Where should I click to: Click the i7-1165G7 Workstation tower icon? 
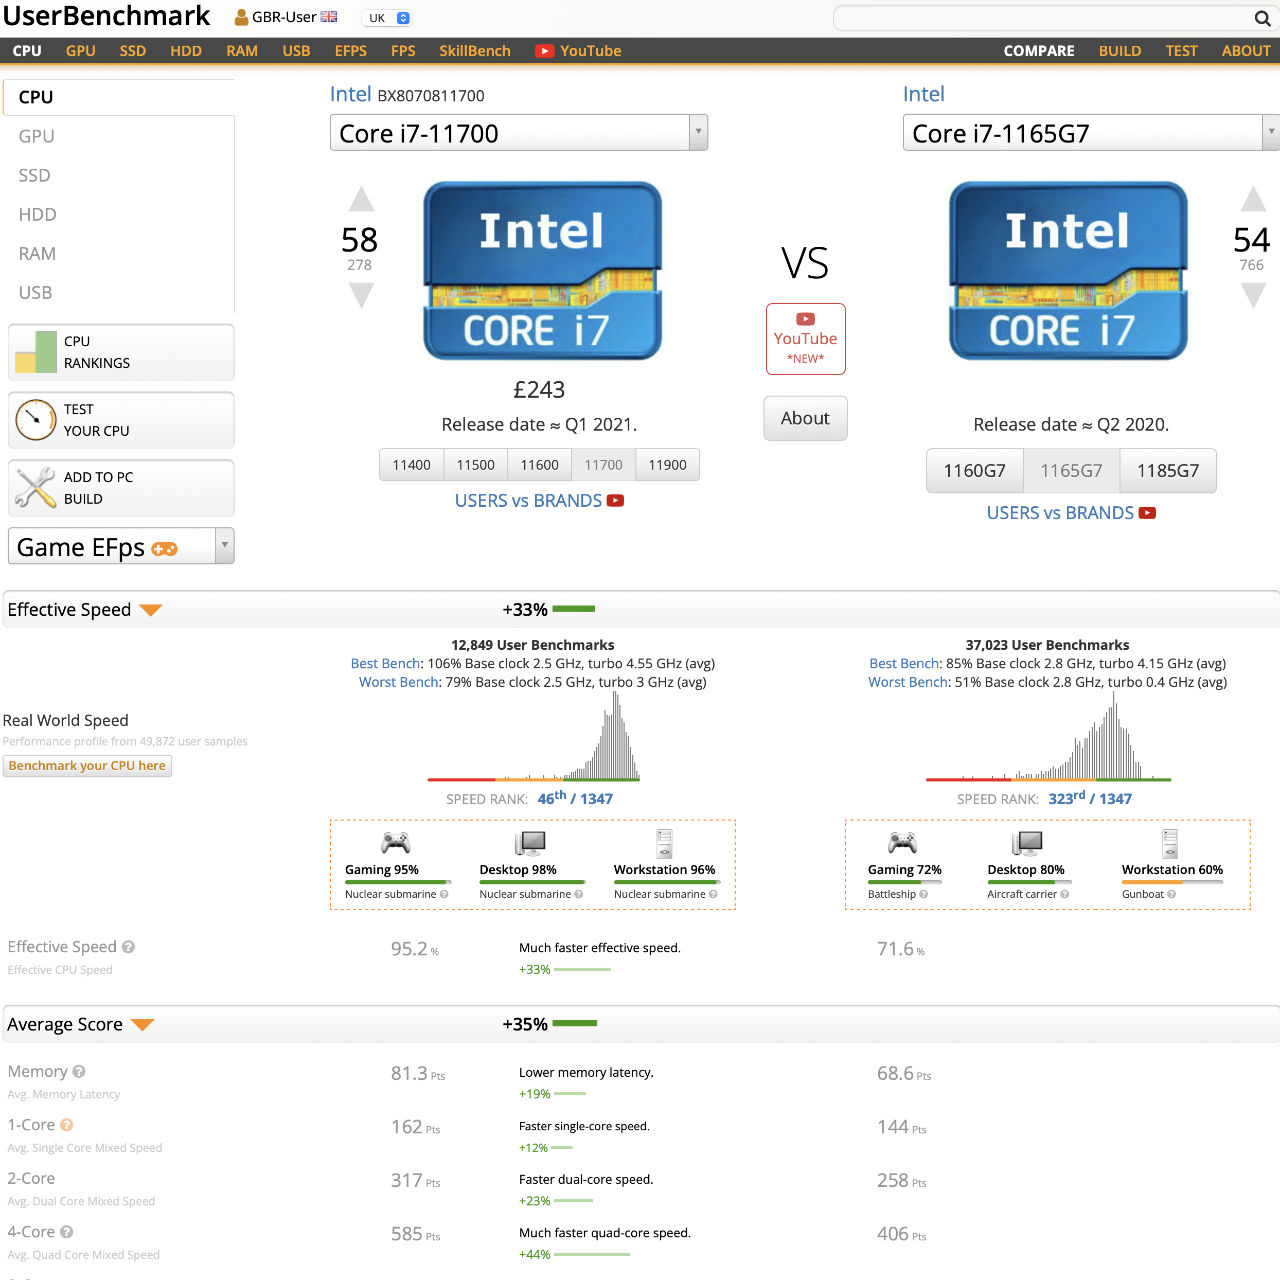point(1170,843)
